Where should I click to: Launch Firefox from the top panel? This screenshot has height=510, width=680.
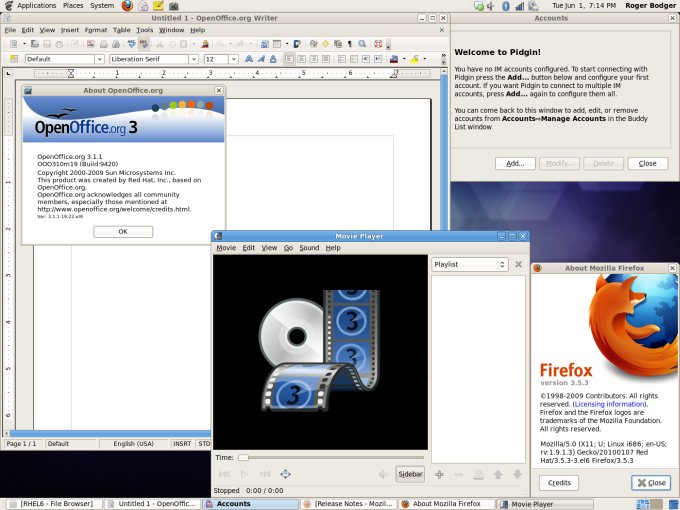pyautogui.click(x=127, y=6)
